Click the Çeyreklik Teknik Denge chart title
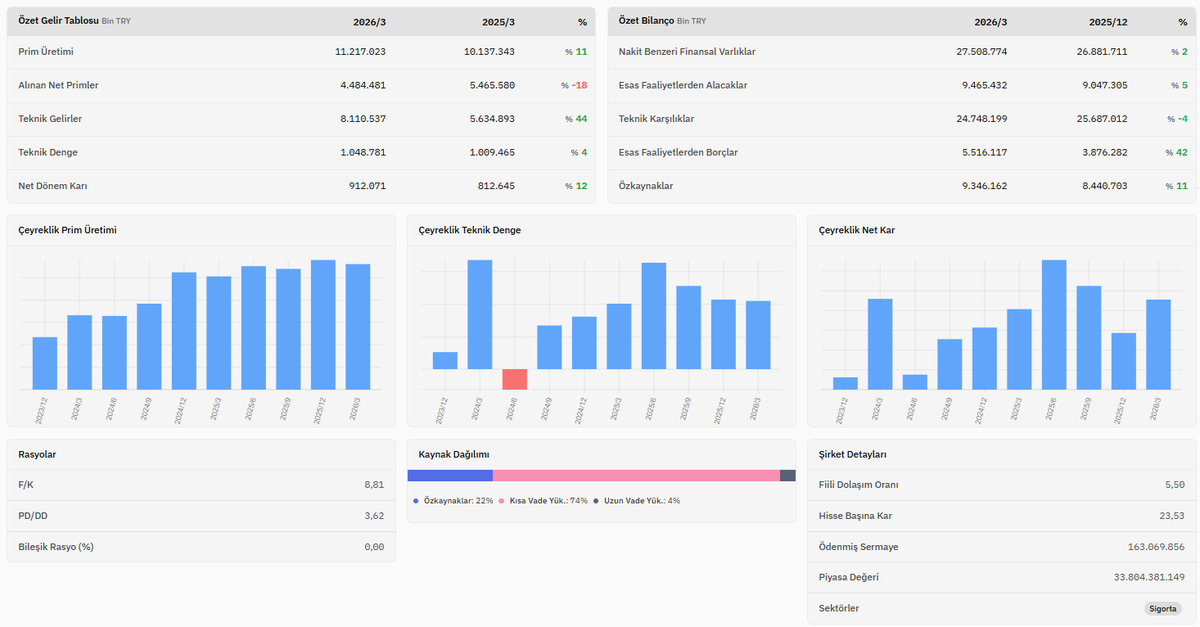This screenshot has height=627, width=1200. pos(470,230)
